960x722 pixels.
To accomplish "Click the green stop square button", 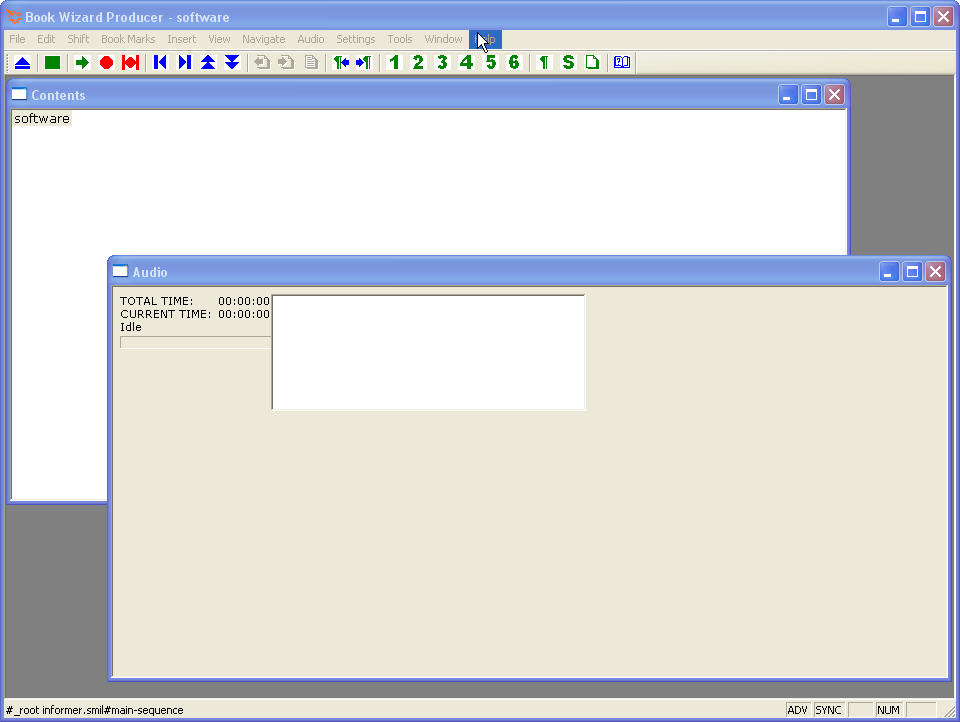I will point(53,62).
